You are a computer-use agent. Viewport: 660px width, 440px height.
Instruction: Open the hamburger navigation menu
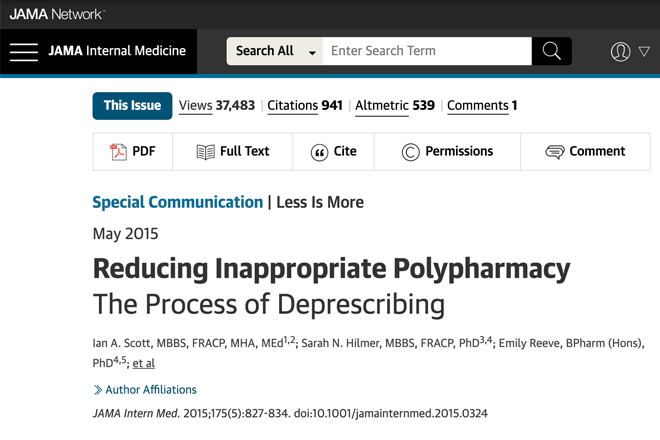coord(24,52)
